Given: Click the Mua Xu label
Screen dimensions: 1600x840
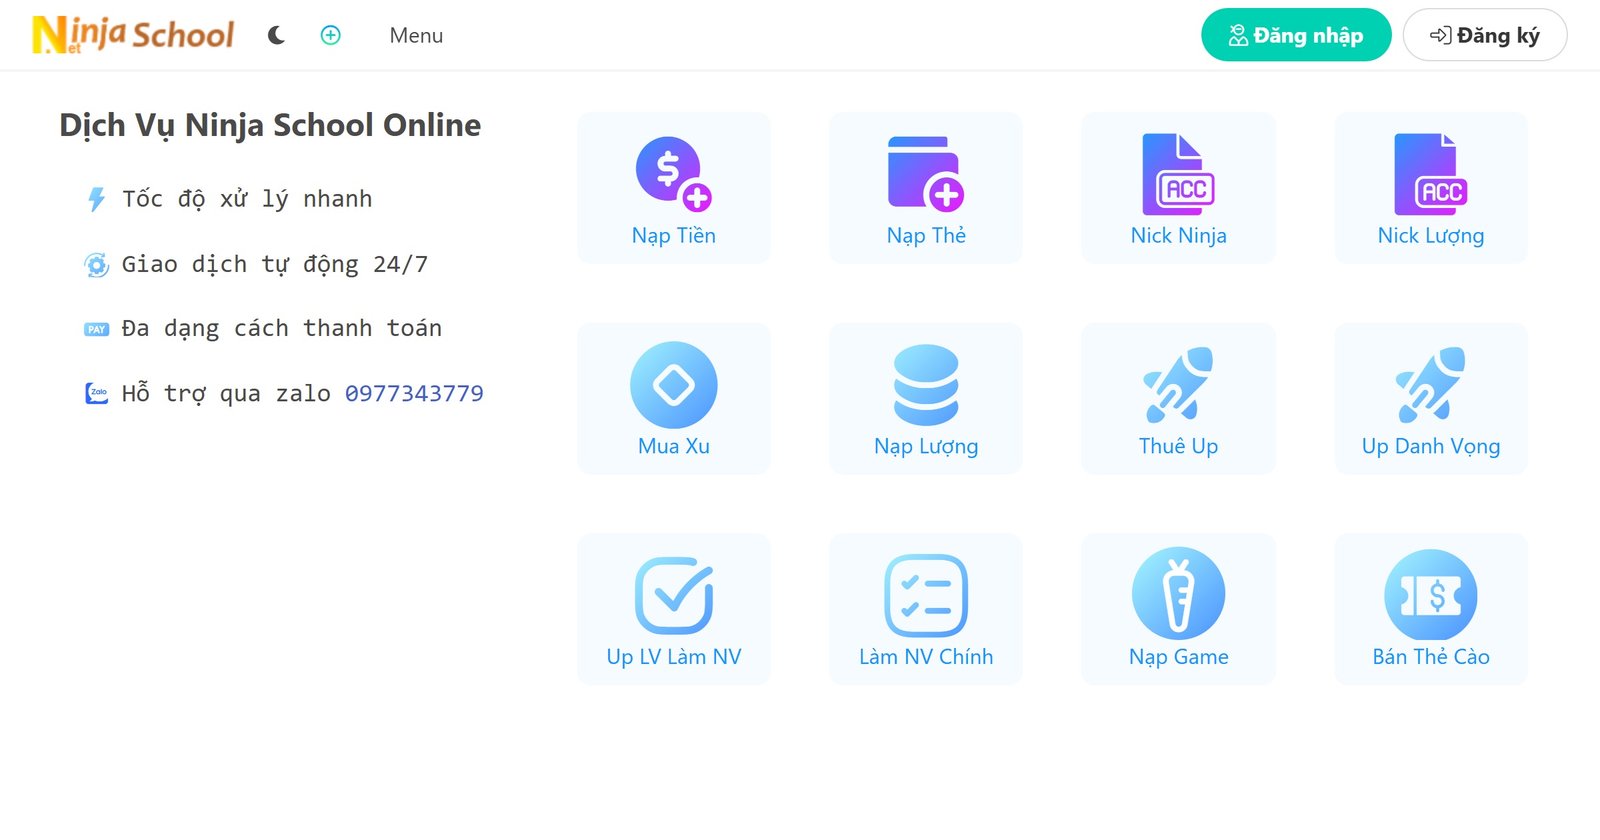Looking at the screenshot, I should 674,446.
